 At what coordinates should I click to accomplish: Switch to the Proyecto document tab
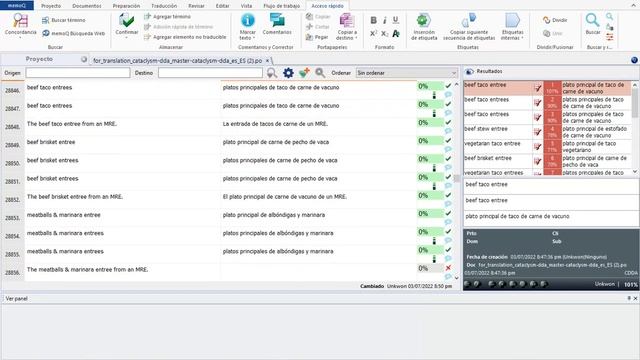(x=39, y=59)
